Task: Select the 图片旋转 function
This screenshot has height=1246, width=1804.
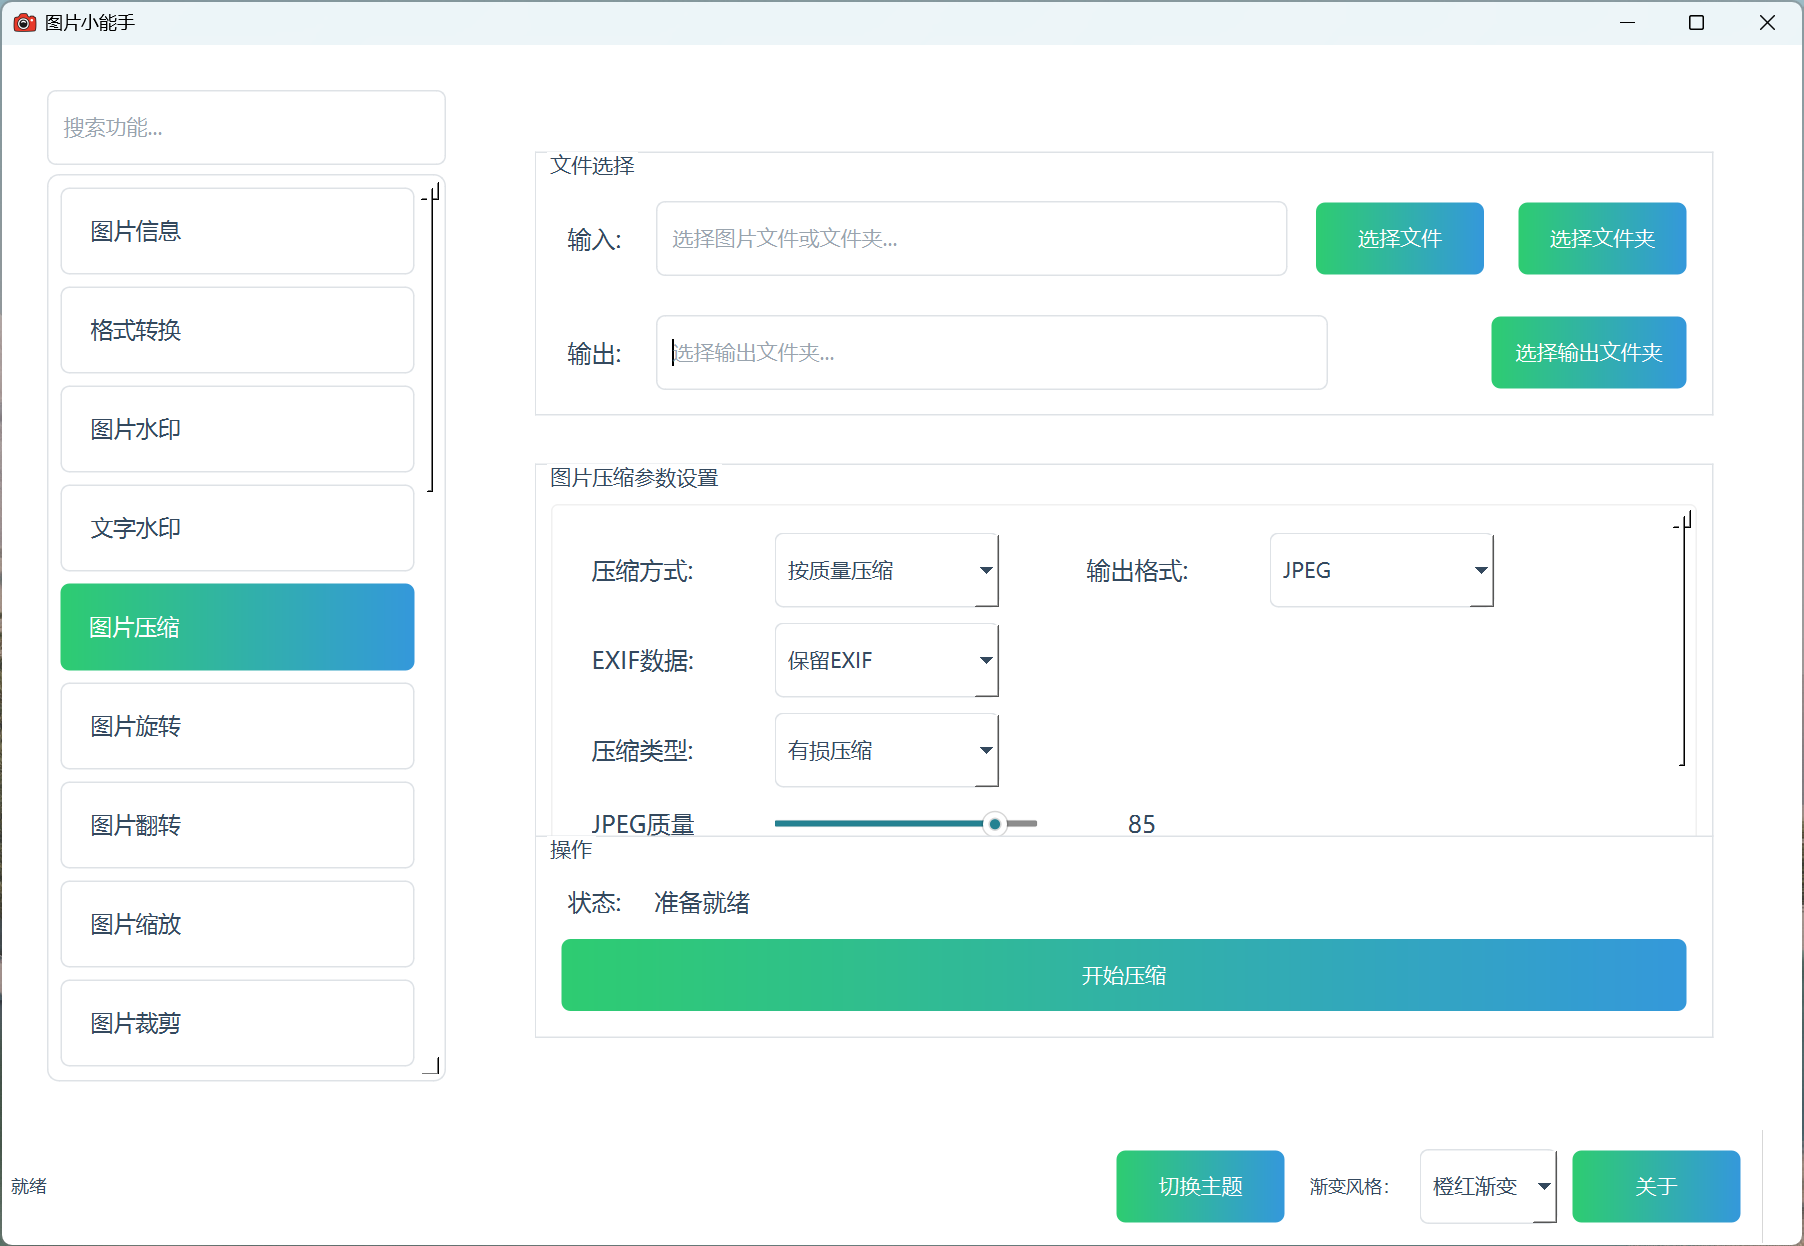Action: (237, 726)
